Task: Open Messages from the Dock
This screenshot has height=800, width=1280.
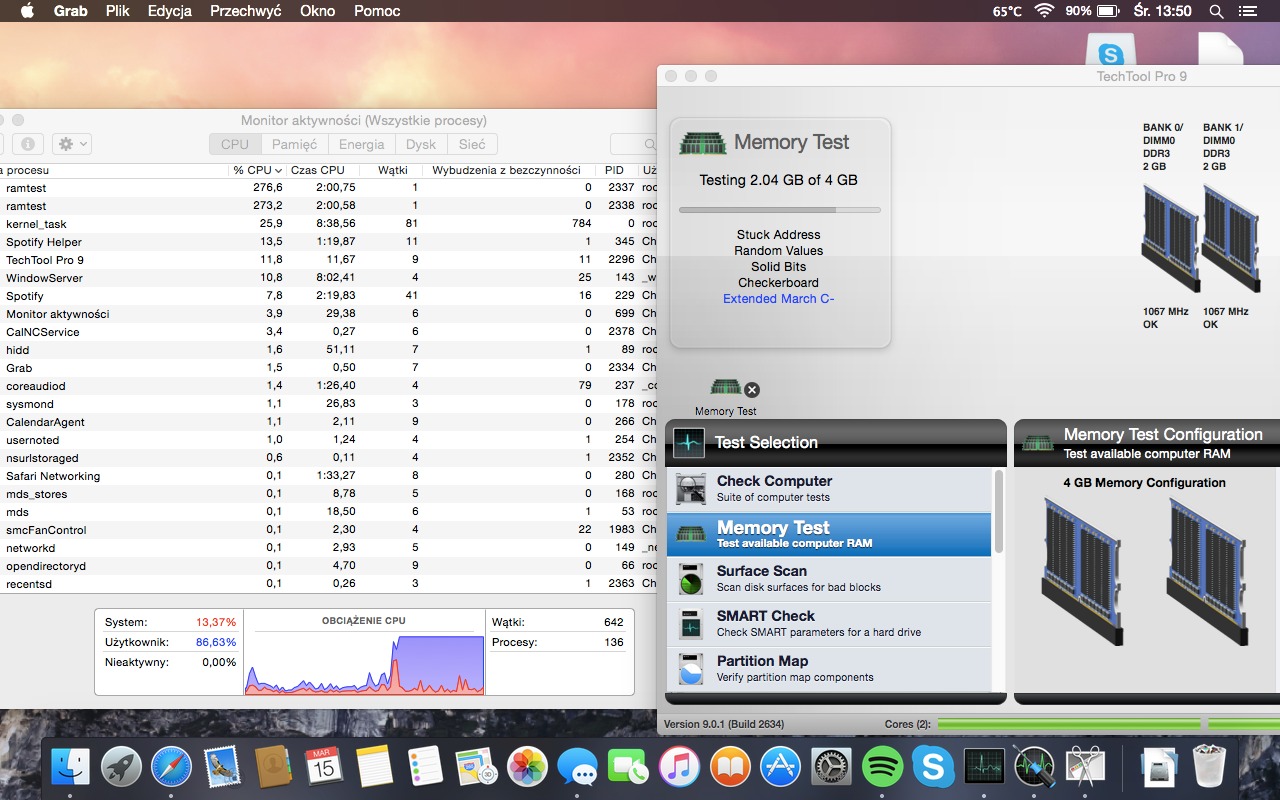Action: coord(578,767)
